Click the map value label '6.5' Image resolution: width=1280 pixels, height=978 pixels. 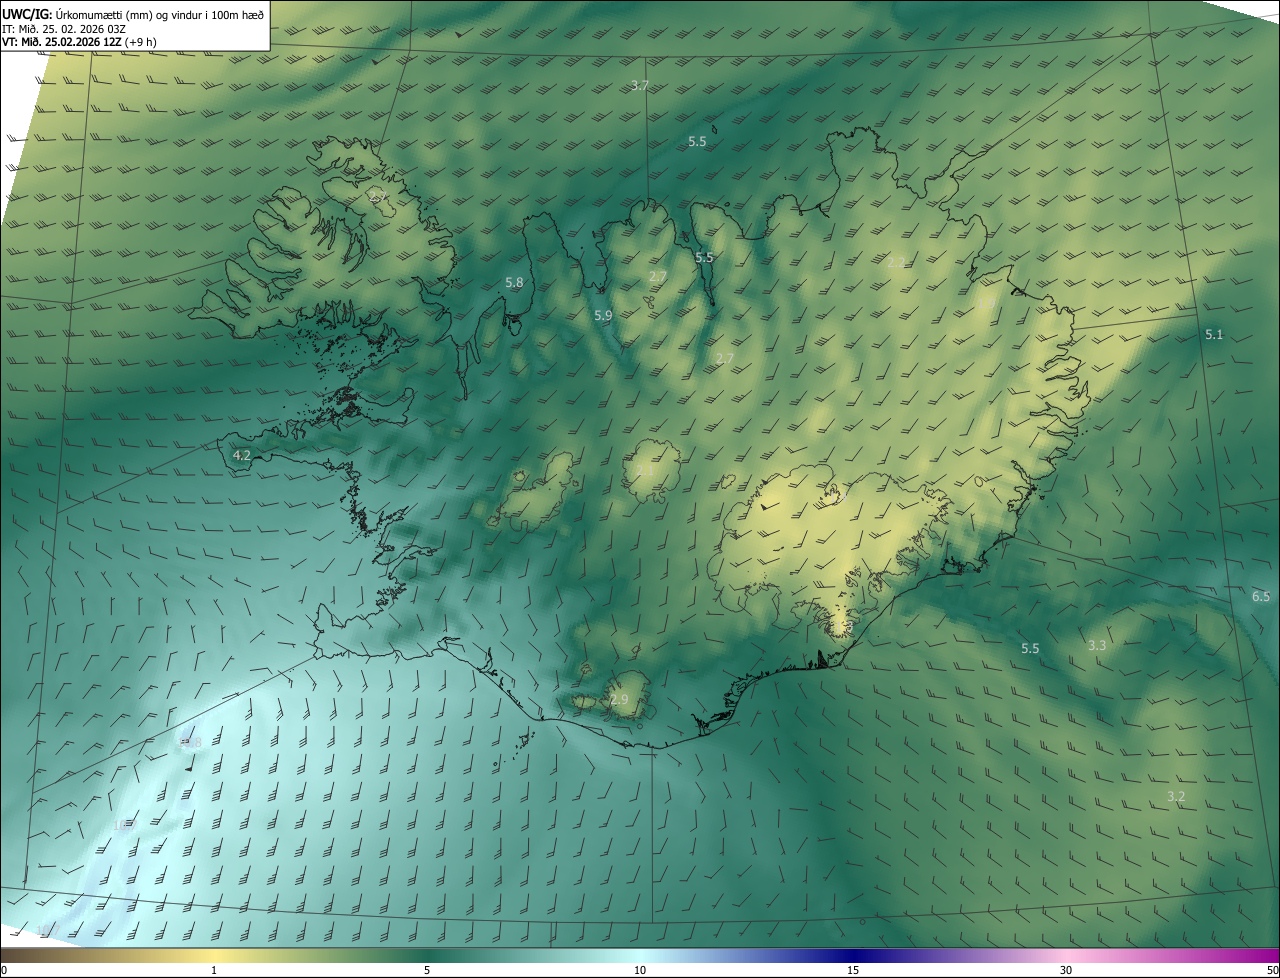[x=1261, y=597]
